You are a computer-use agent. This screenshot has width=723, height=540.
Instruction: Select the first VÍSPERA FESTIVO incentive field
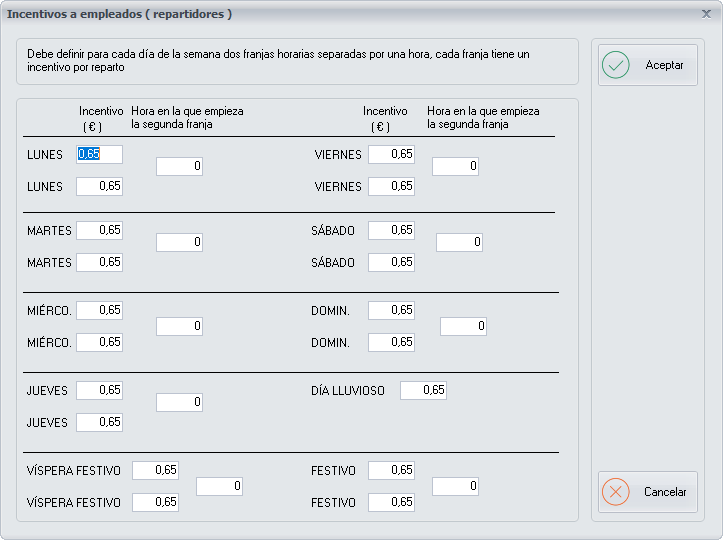155,470
